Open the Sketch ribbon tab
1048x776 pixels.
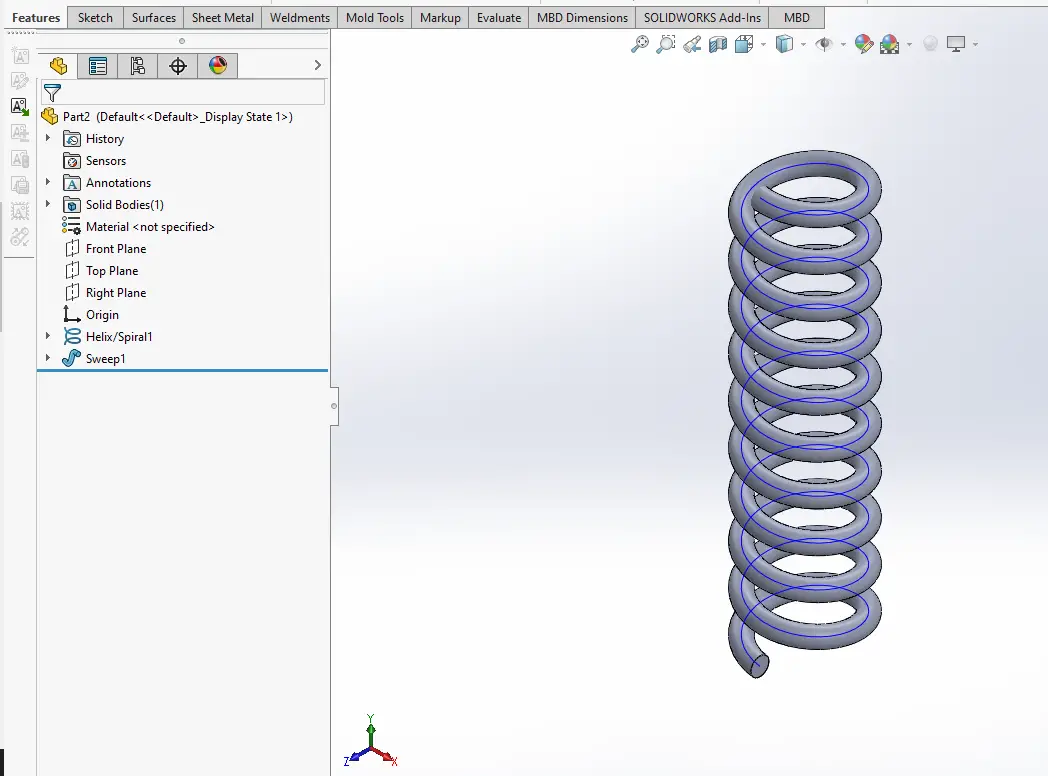pyautogui.click(x=95, y=17)
